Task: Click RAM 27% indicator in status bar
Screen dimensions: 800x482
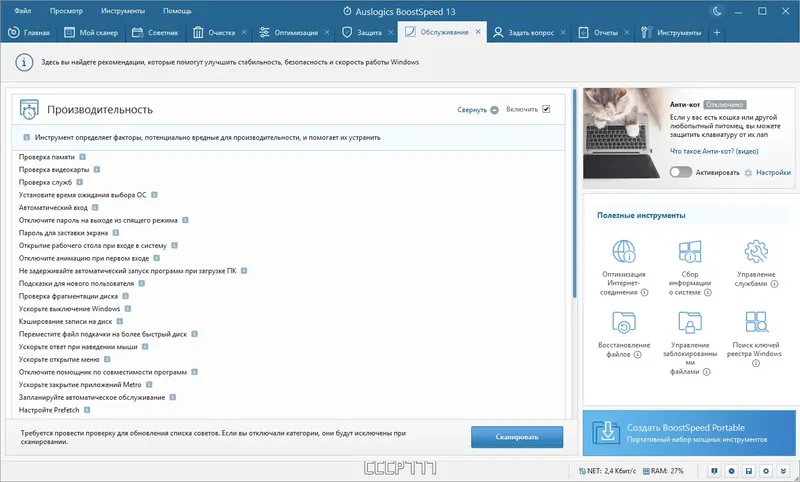Action: click(663, 471)
